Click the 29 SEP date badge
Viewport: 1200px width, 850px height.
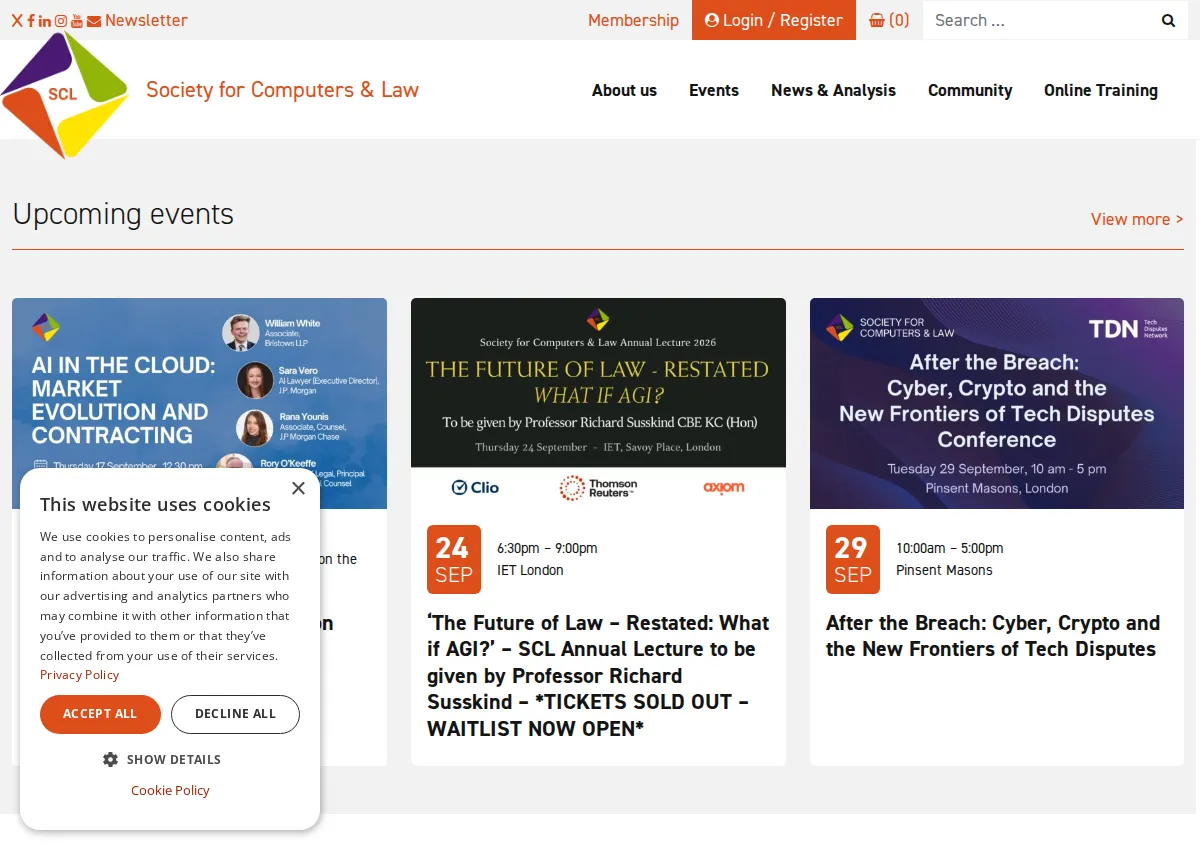point(853,559)
